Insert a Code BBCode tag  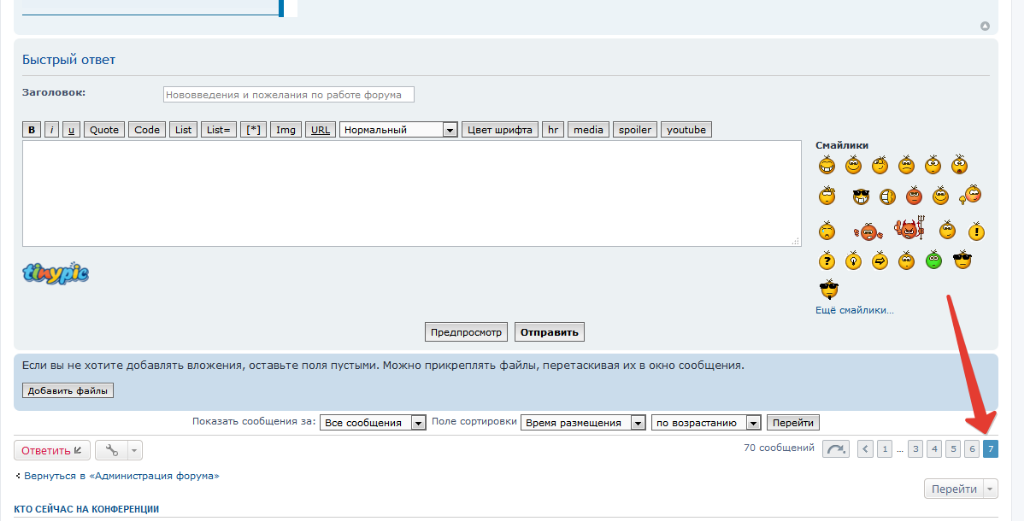point(147,130)
